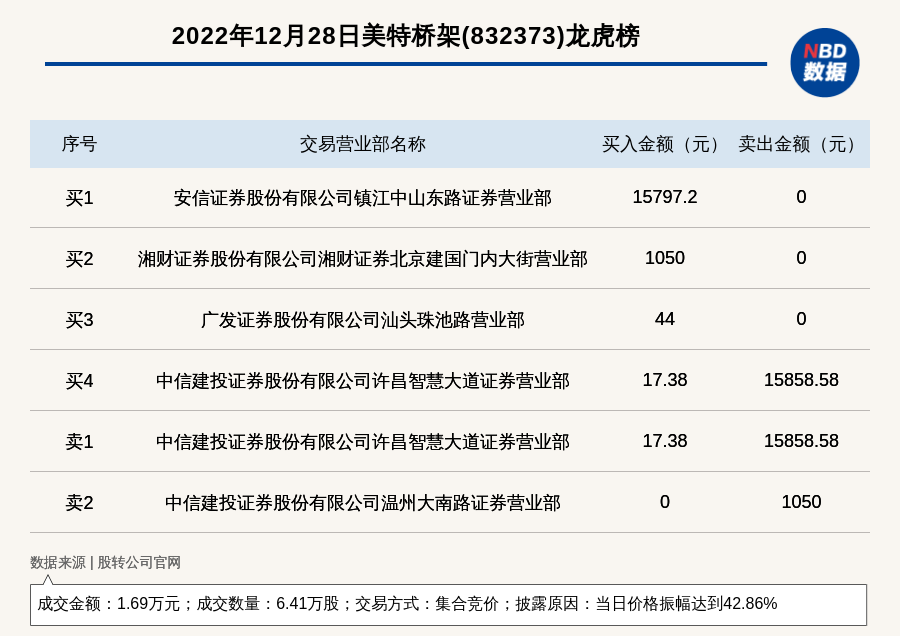This screenshot has height=636, width=900.
Task: Select the title 2022年12月28日美特桥架(832373)龙虎榜
Action: pyautogui.click(x=405, y=36)
